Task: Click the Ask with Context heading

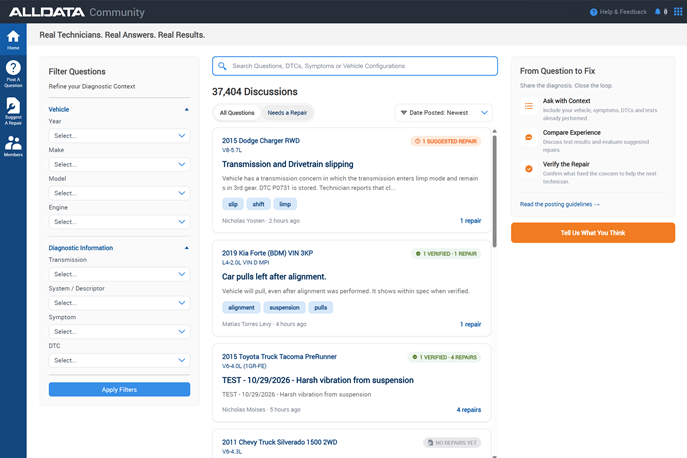Action: tap(567, 101)
